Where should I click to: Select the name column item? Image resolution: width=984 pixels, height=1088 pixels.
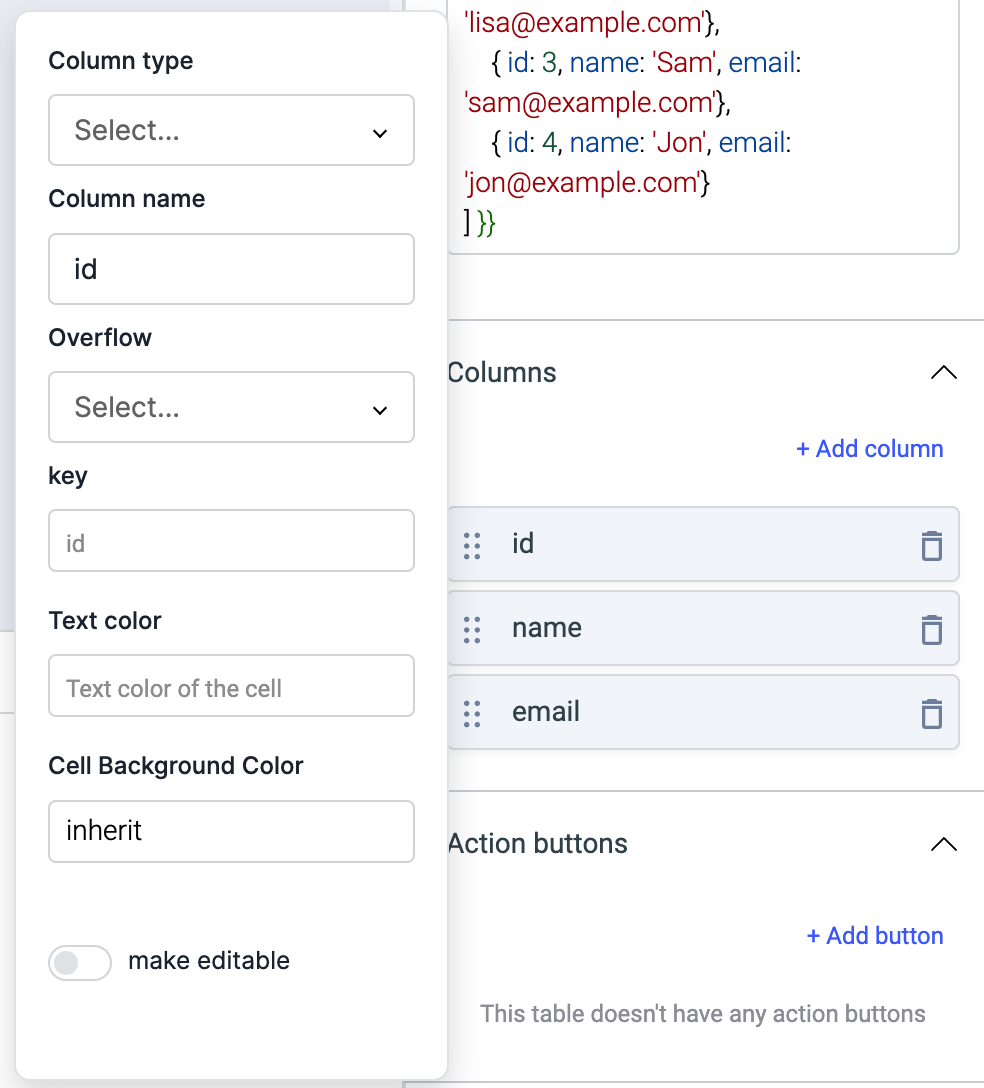tap(700, 629)
